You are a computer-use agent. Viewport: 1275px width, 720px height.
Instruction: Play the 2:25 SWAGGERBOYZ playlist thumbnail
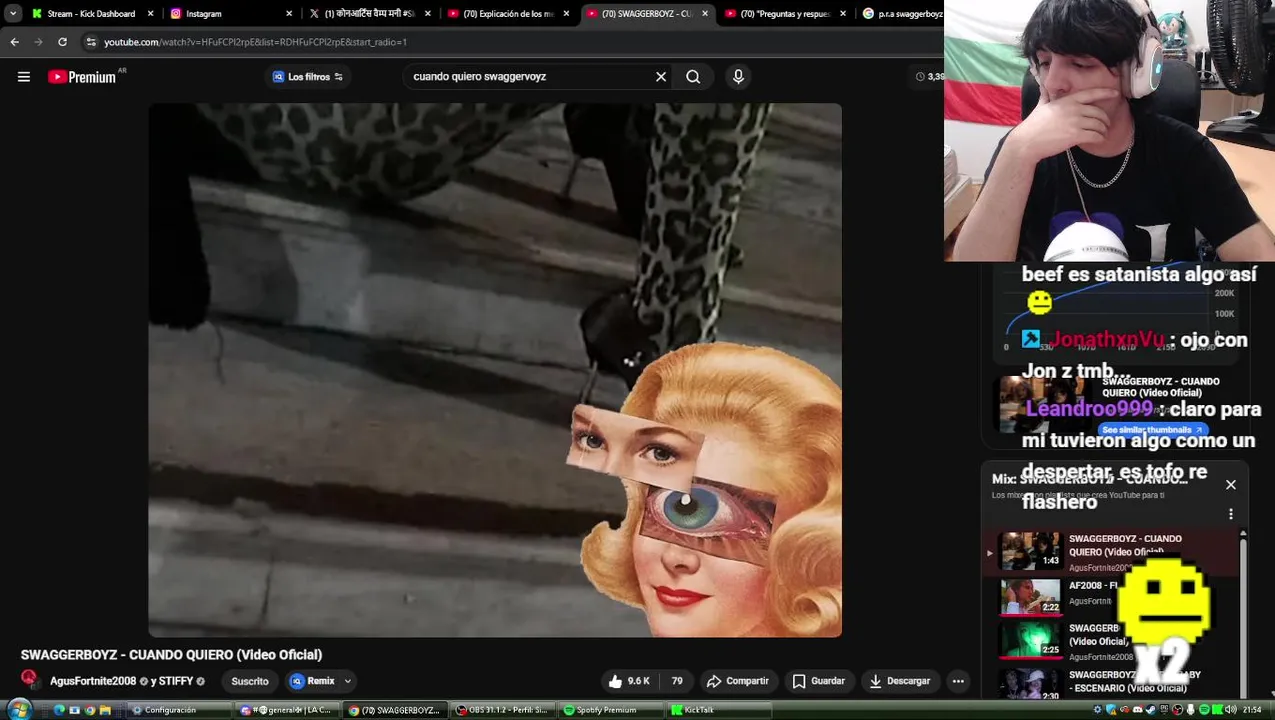pyautogui.click(x=1030, y=638)
